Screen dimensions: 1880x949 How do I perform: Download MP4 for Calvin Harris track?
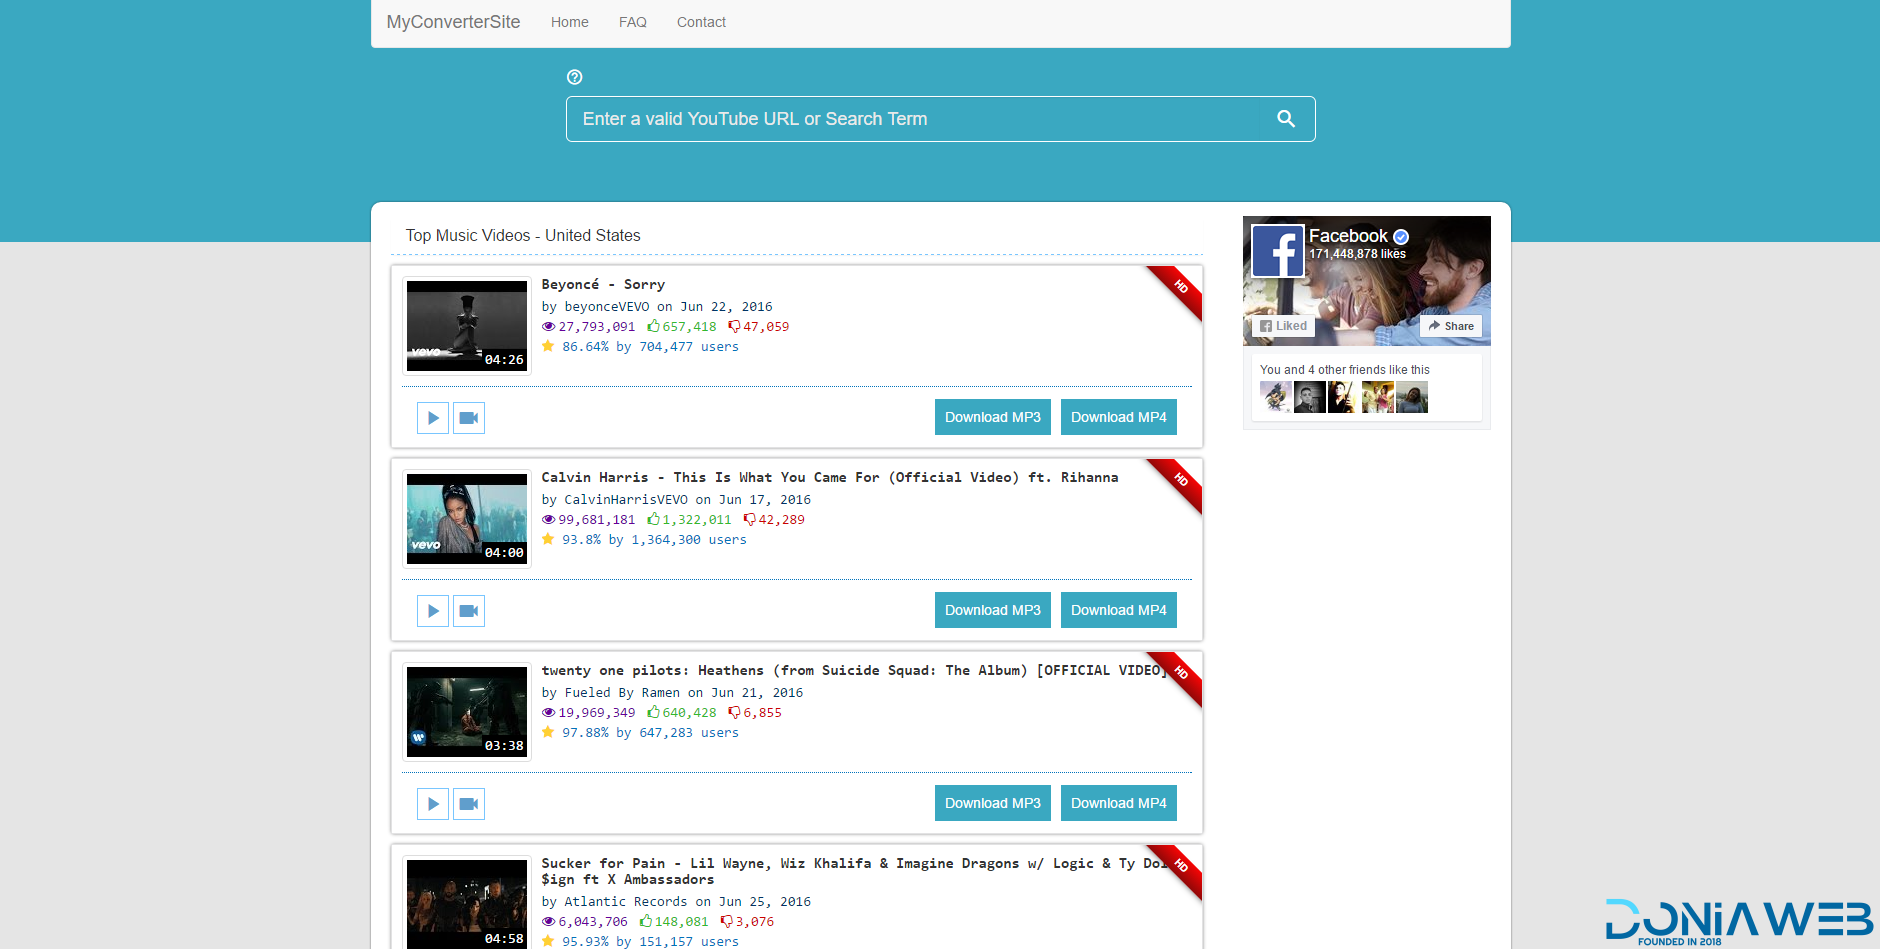click(x=1119, y=610)
